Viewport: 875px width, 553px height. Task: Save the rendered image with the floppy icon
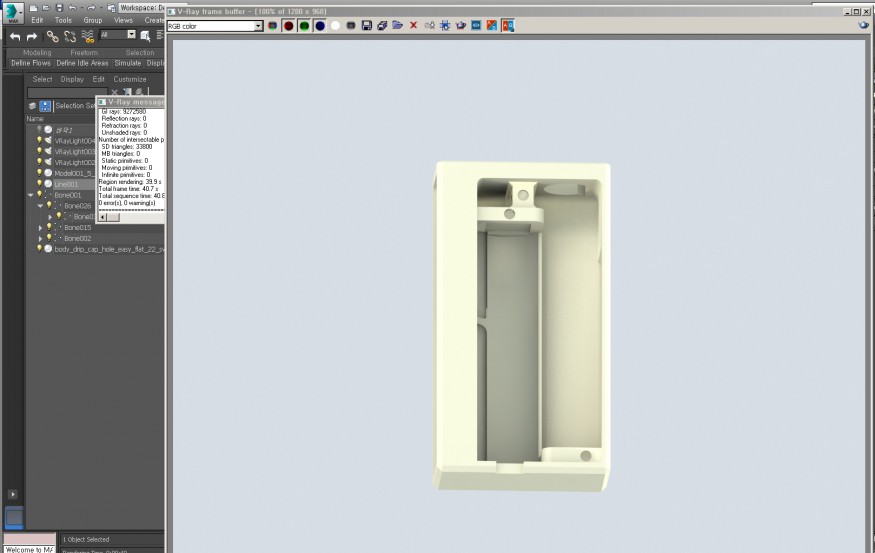coord(367,25)
